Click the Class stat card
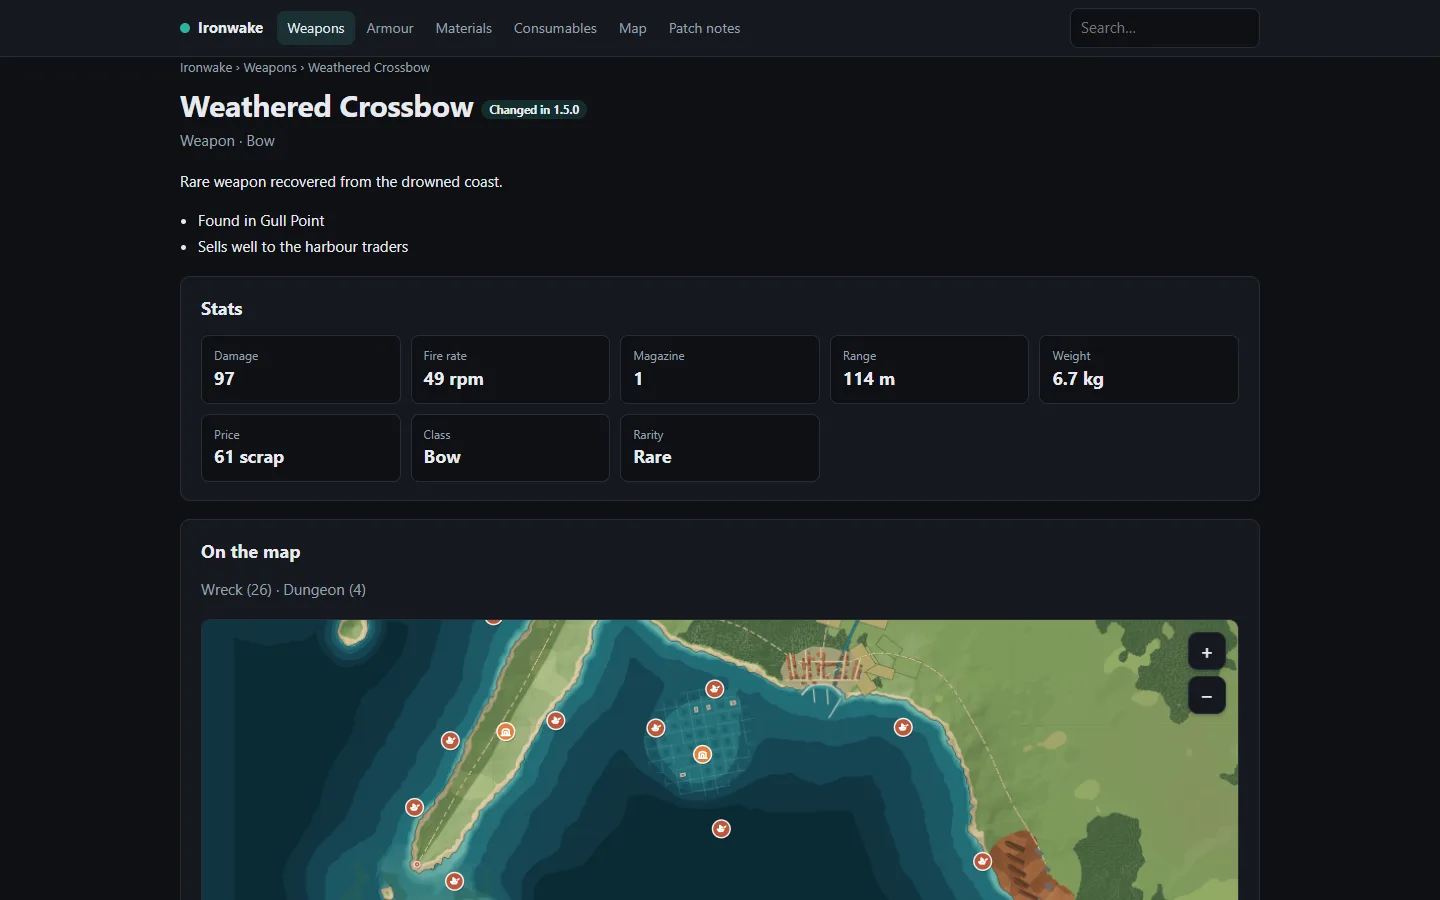The height and width of the screenshot is (900, 1440). (510, 448)
